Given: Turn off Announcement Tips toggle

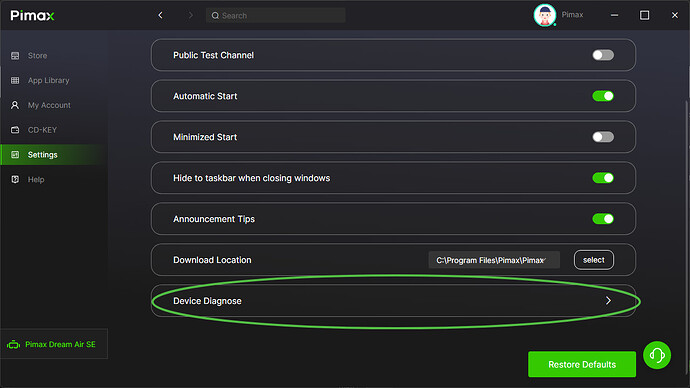Looking at the screenshot, I should coord(603,219).
